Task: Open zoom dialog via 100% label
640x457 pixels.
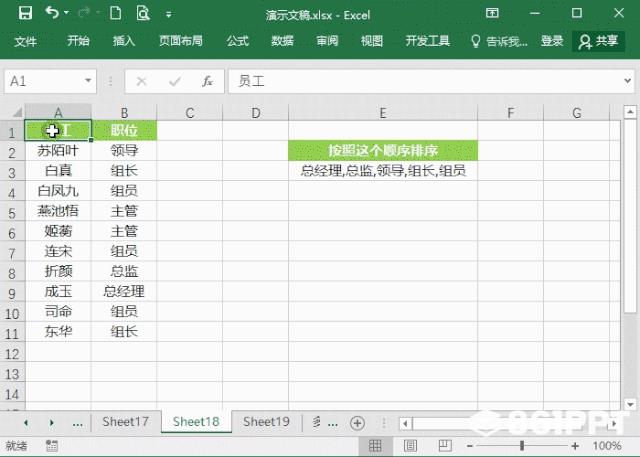Action: [x=607, y=446]
